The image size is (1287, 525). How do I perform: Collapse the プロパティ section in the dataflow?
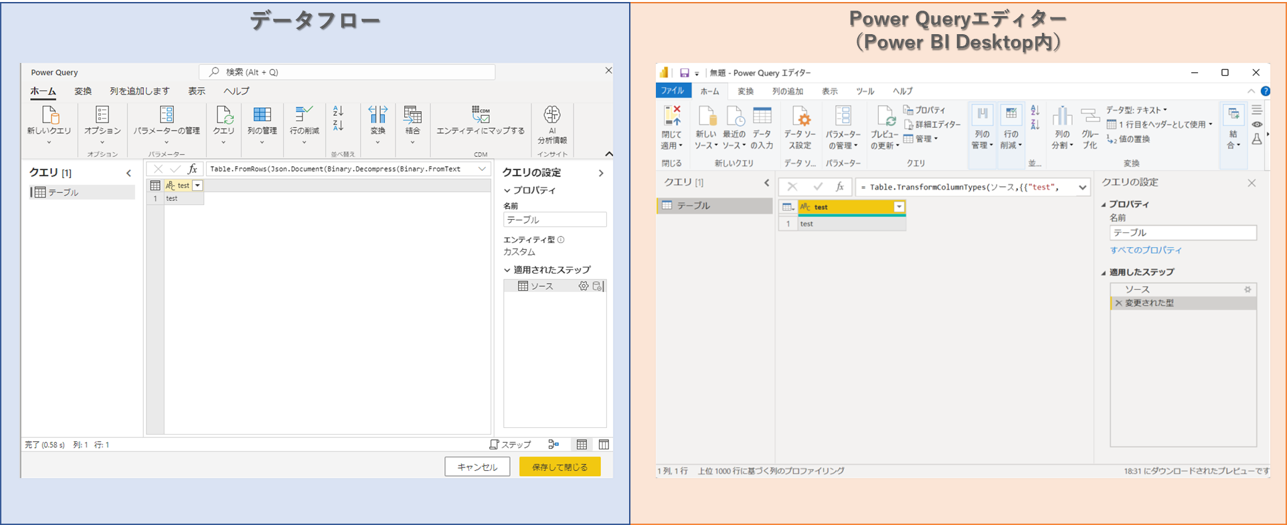[507, 190]
